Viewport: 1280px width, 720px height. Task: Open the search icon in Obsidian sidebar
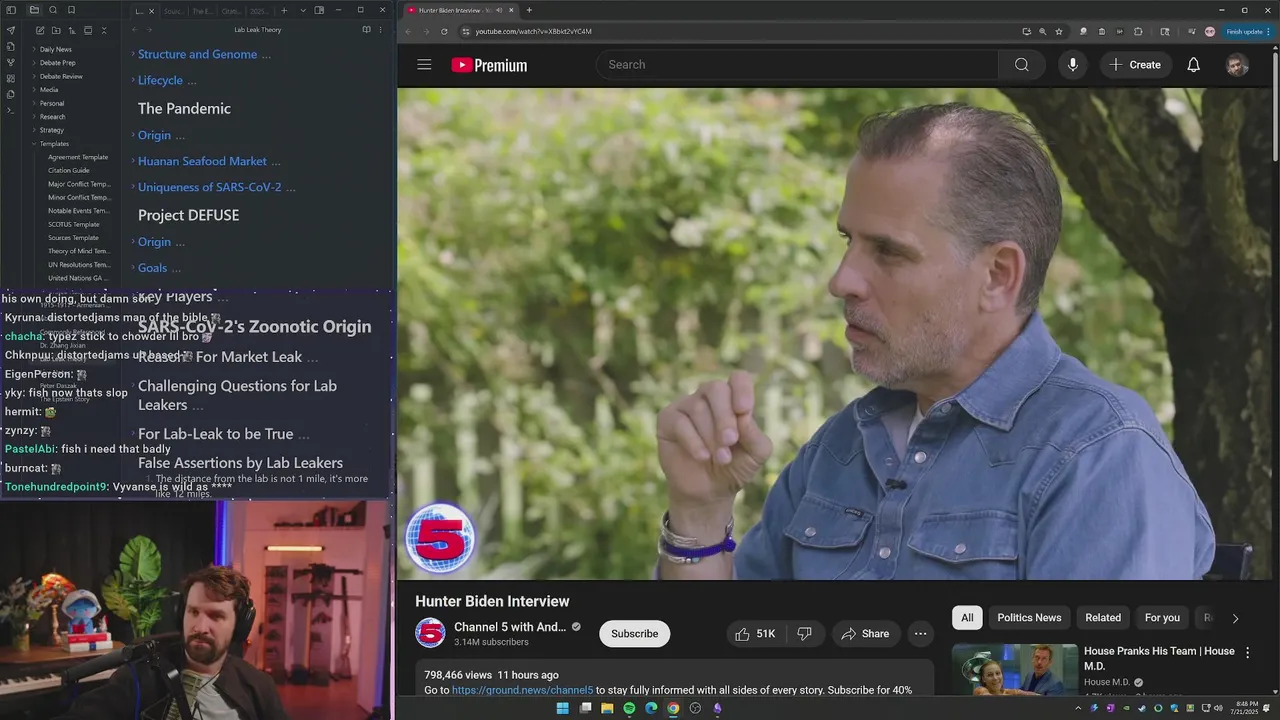[53, 10]
